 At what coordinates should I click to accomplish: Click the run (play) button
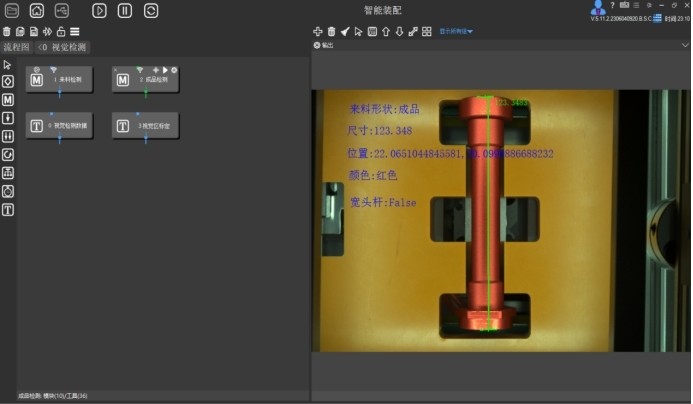(x=99, y=10)
